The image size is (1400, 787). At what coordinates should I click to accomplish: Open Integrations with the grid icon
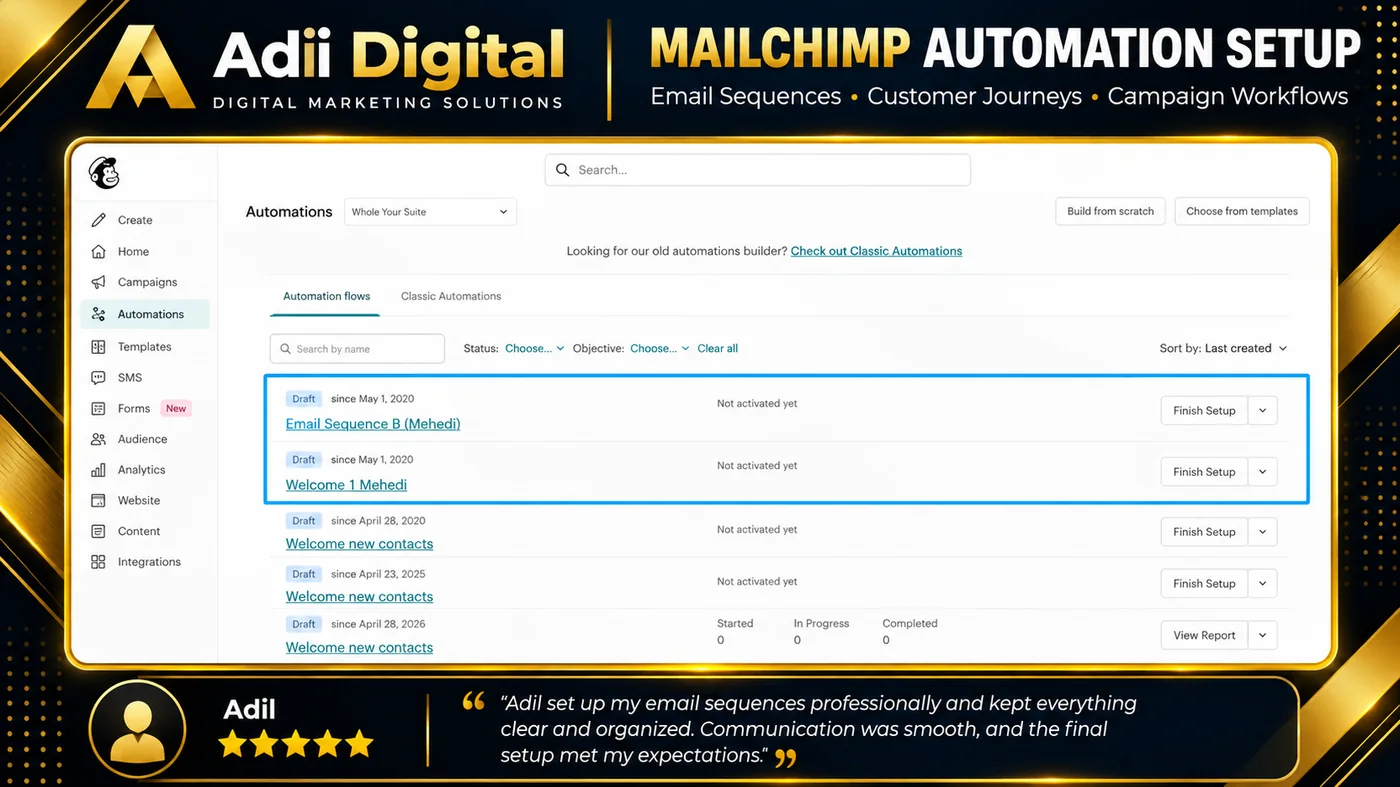click(98, 562)
